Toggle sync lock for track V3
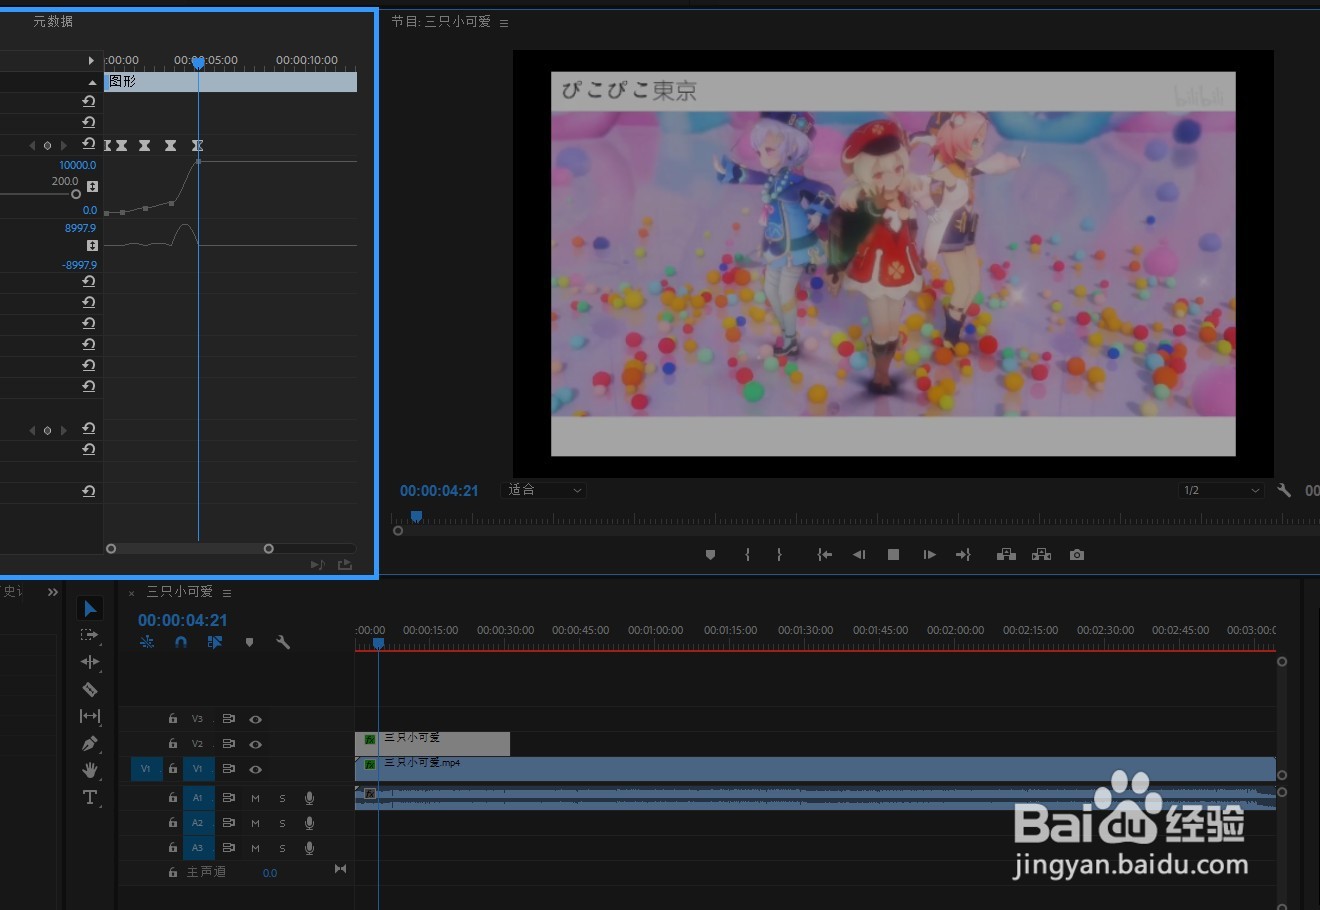 point(229,719)
